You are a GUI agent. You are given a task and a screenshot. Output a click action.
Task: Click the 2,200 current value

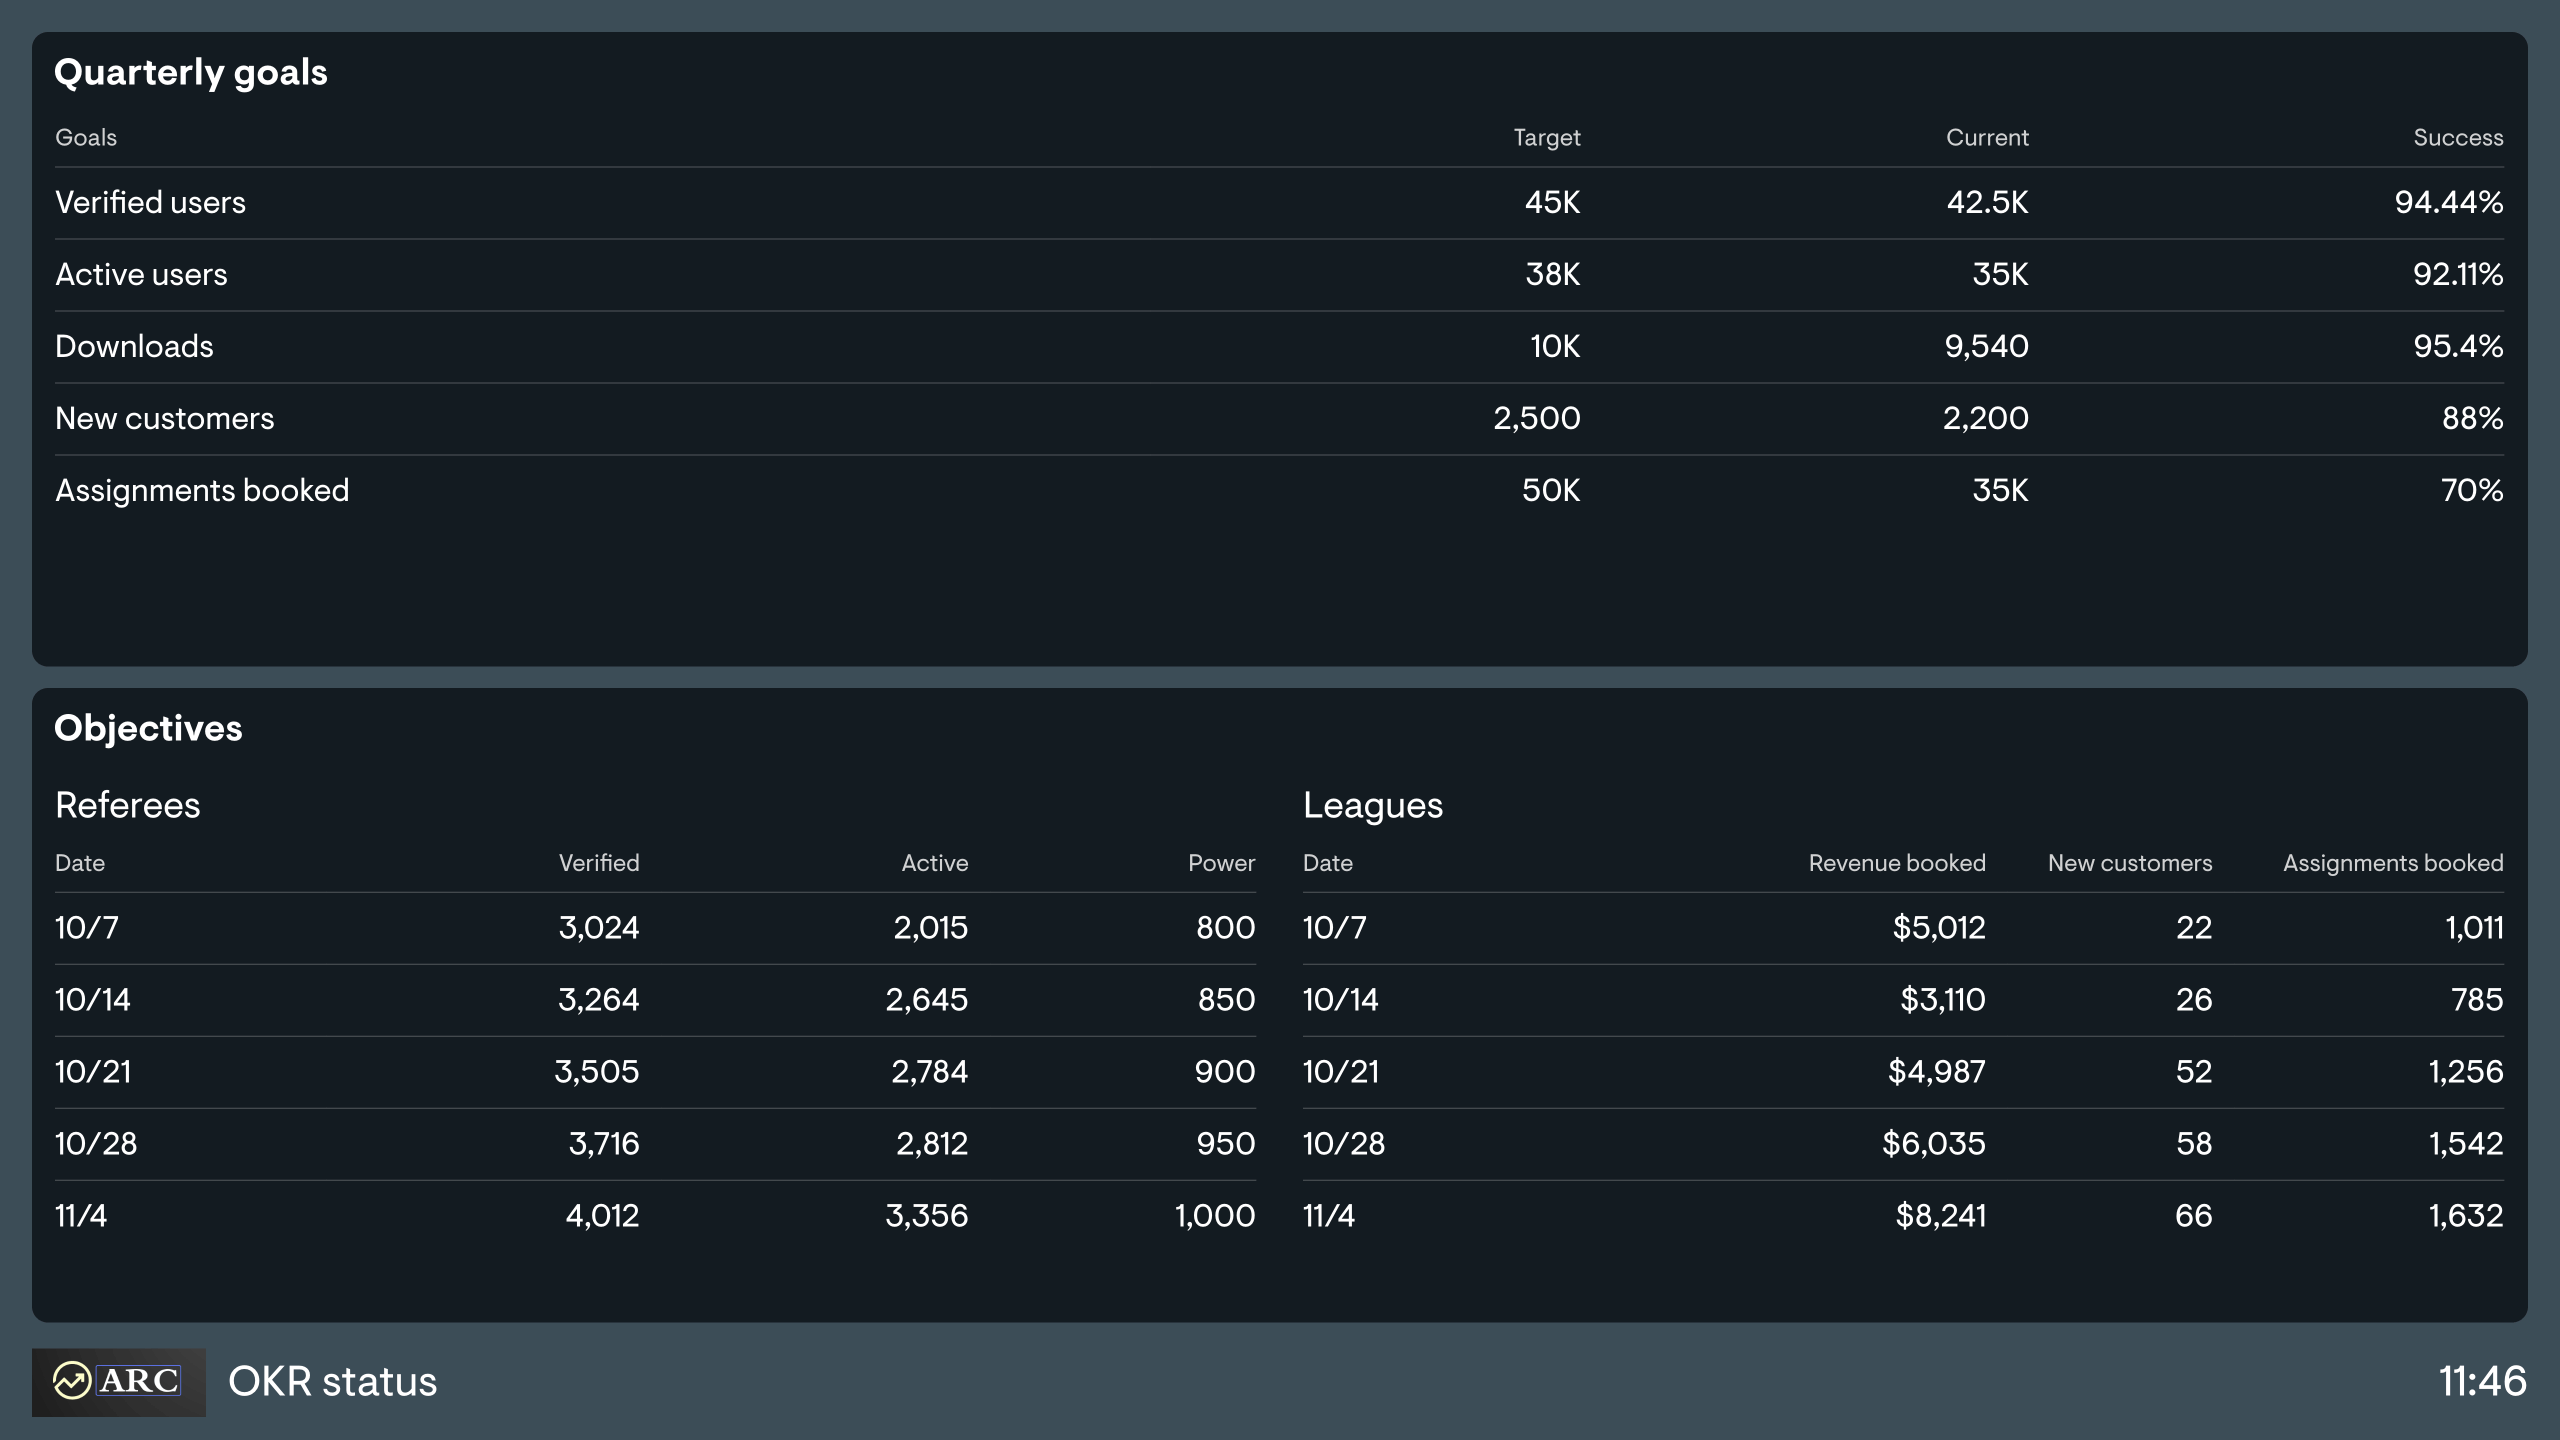(1985, 418)
